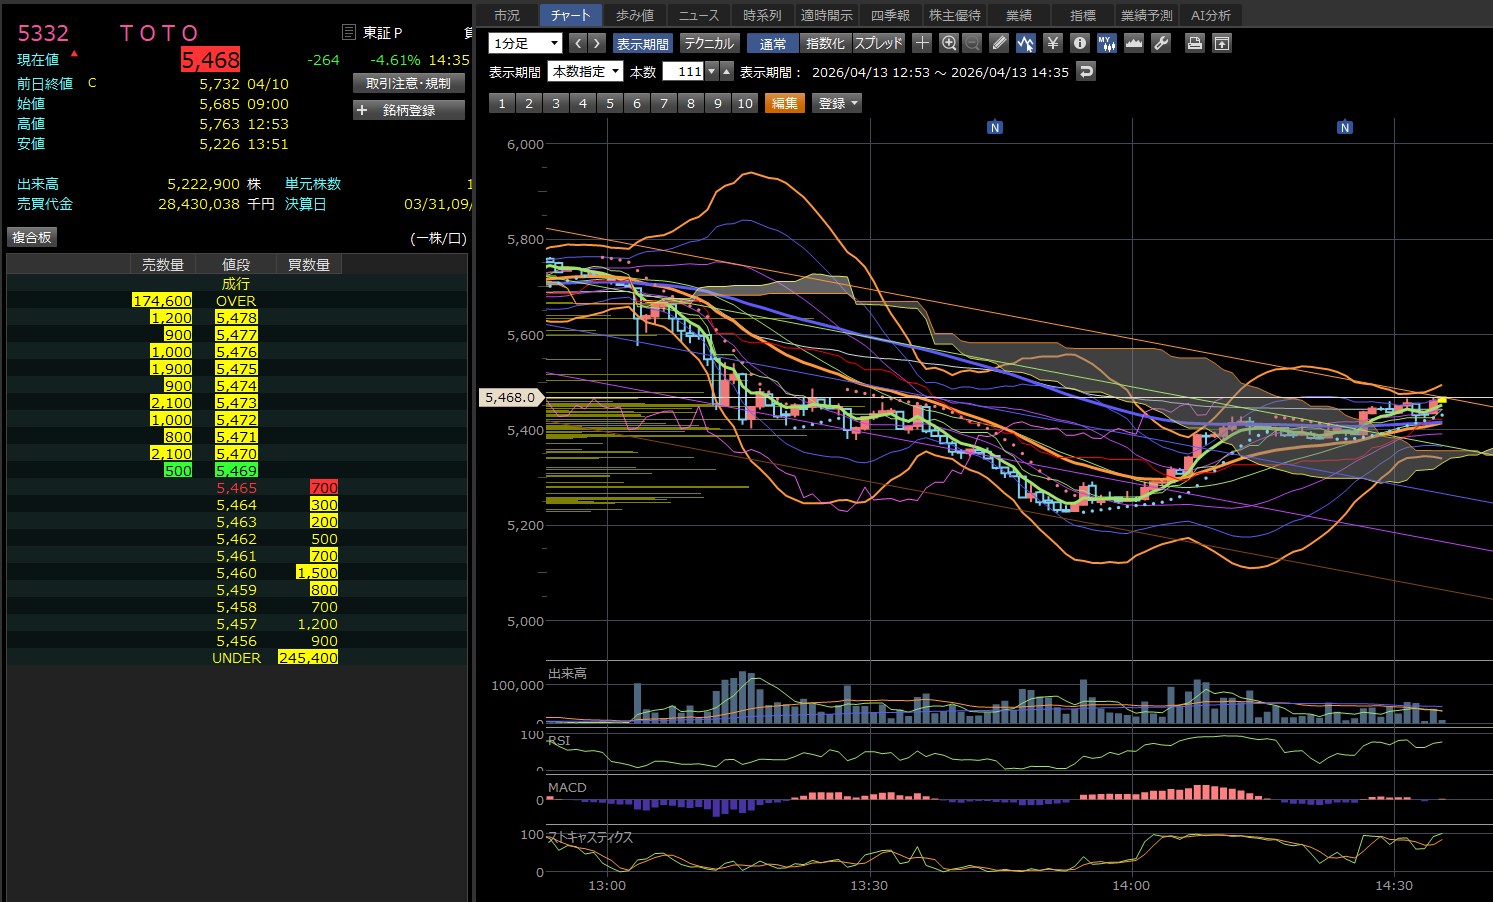Toggle the 通常 chart mode
The width and height of the screenshot is (1493, 902).
772,43
